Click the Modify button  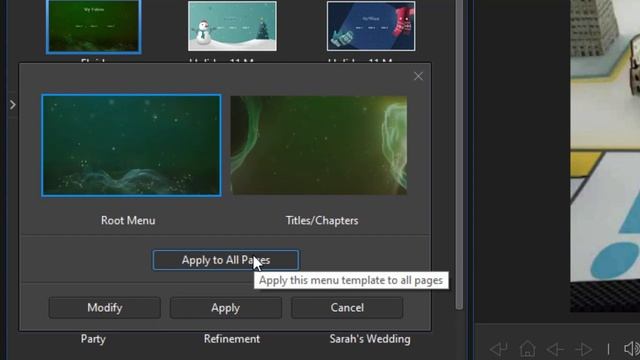[x=104, y=307]
